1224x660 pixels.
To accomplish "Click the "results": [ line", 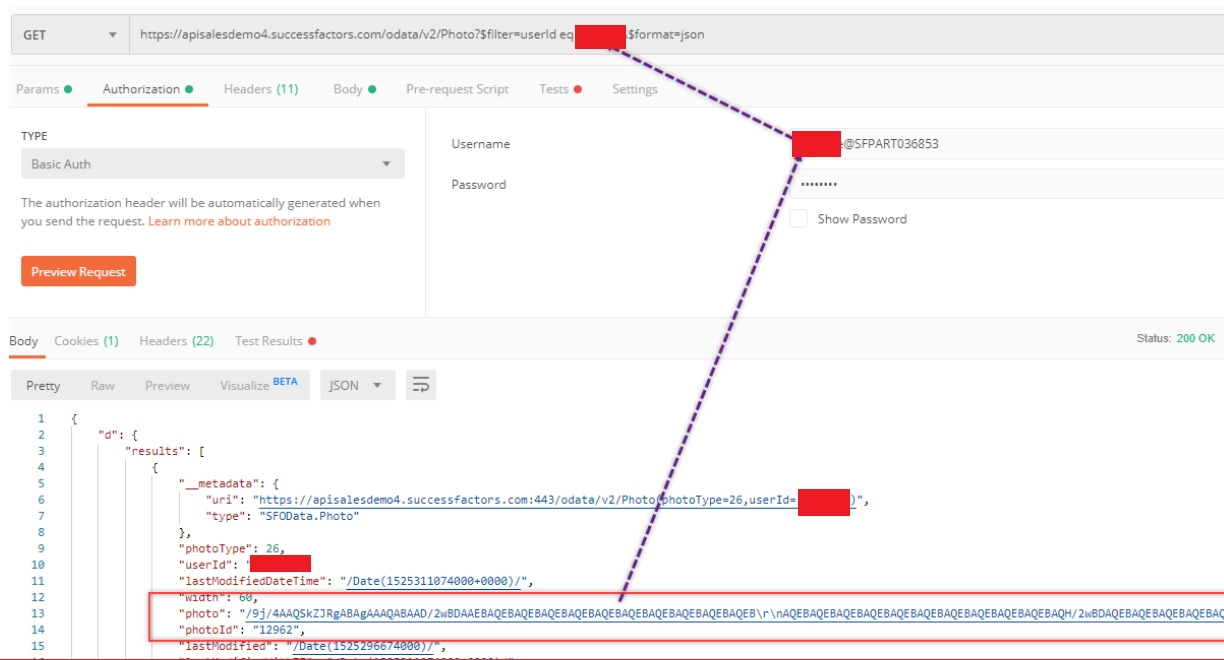I will [164, 450].
